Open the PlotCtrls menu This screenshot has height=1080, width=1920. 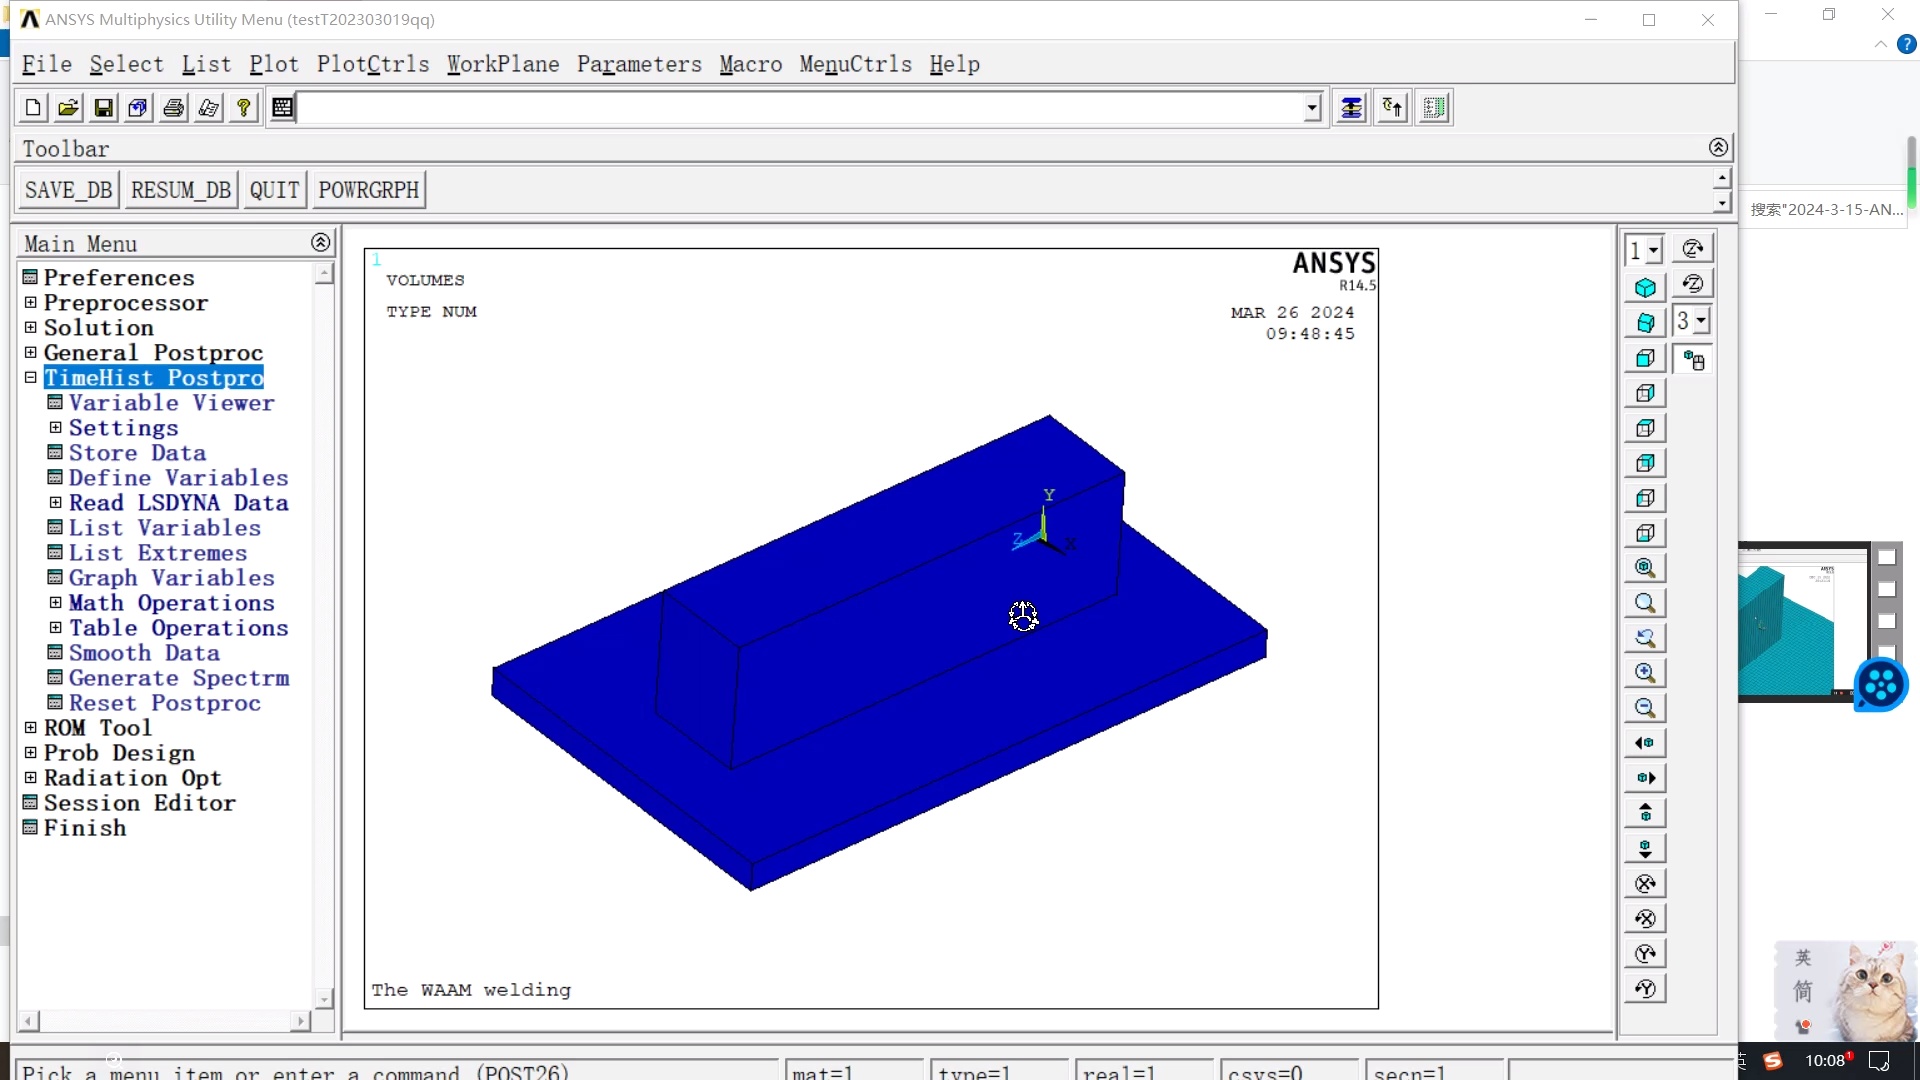pyautogui.click(x=373, y=64)
